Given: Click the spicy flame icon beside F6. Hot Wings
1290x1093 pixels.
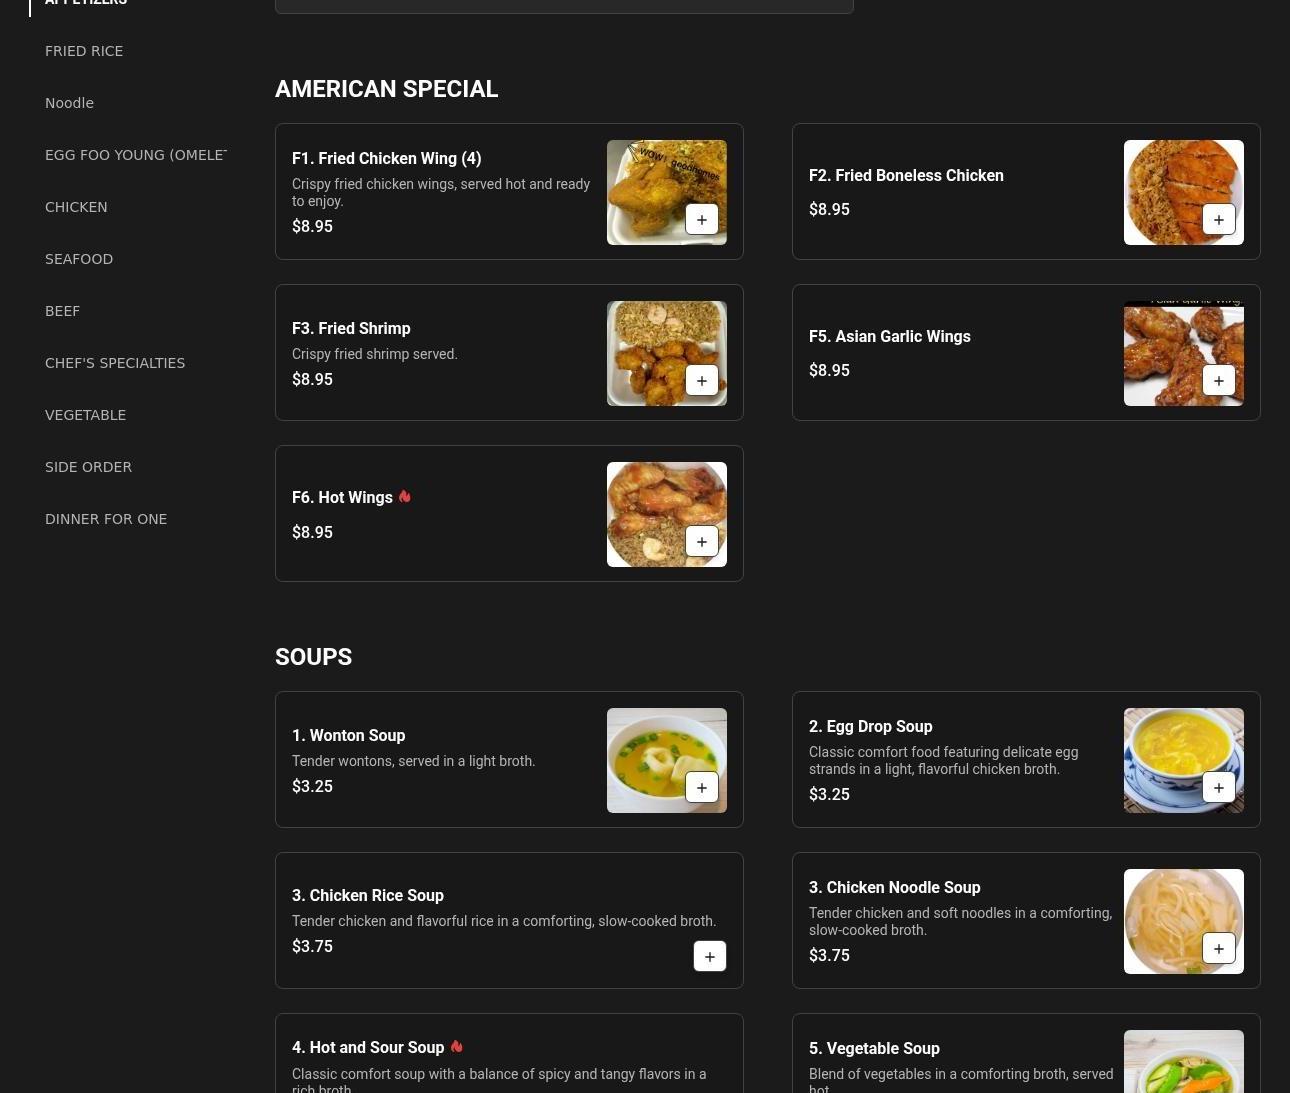Looking at the screenshot, I should click(x=405, y=497).
